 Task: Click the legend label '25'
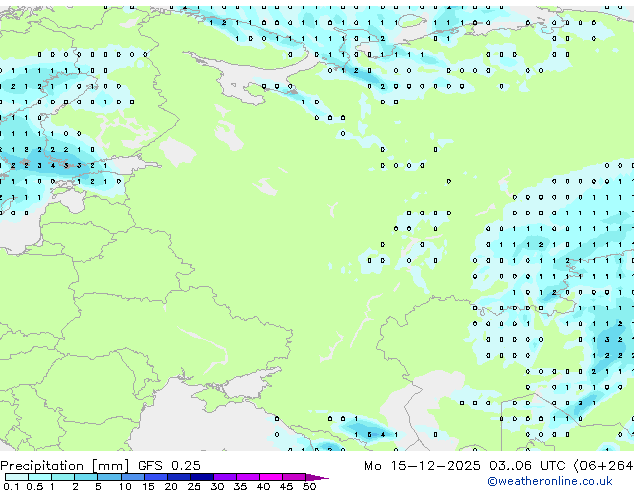coord(194,486)
